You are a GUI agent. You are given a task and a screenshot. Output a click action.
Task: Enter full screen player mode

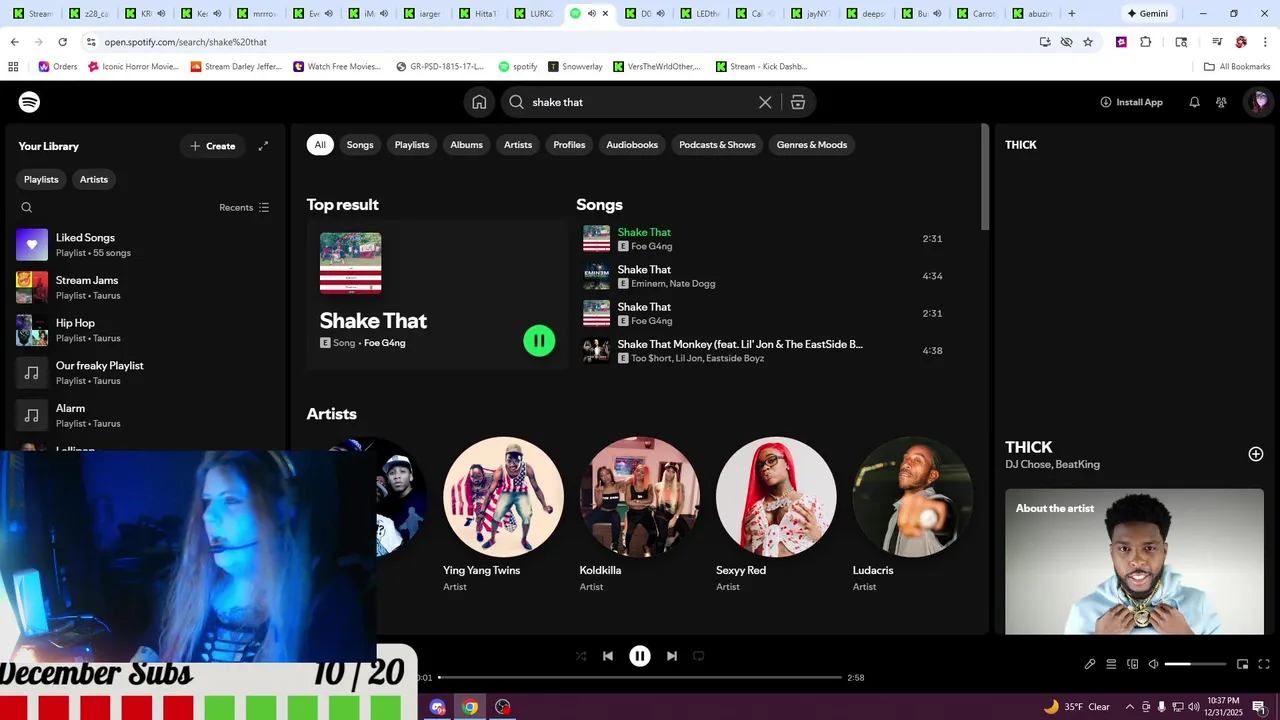click(x=1264, y=664)
